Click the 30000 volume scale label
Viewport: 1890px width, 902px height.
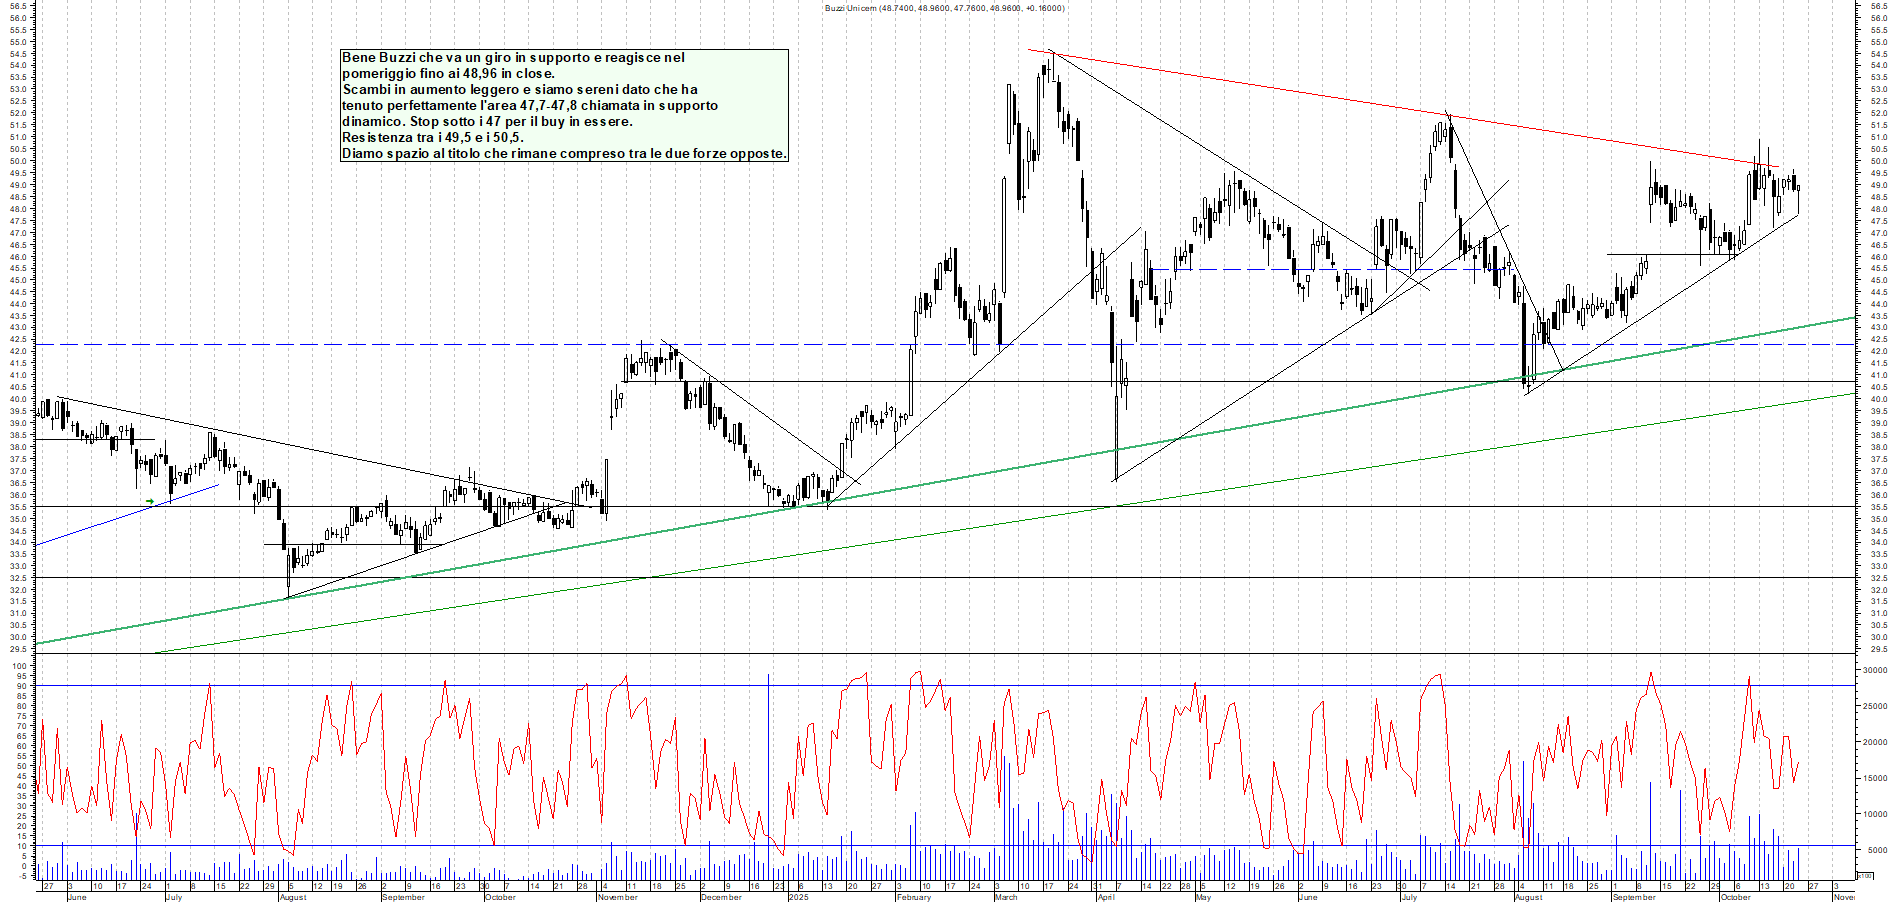click(1874, 670)
